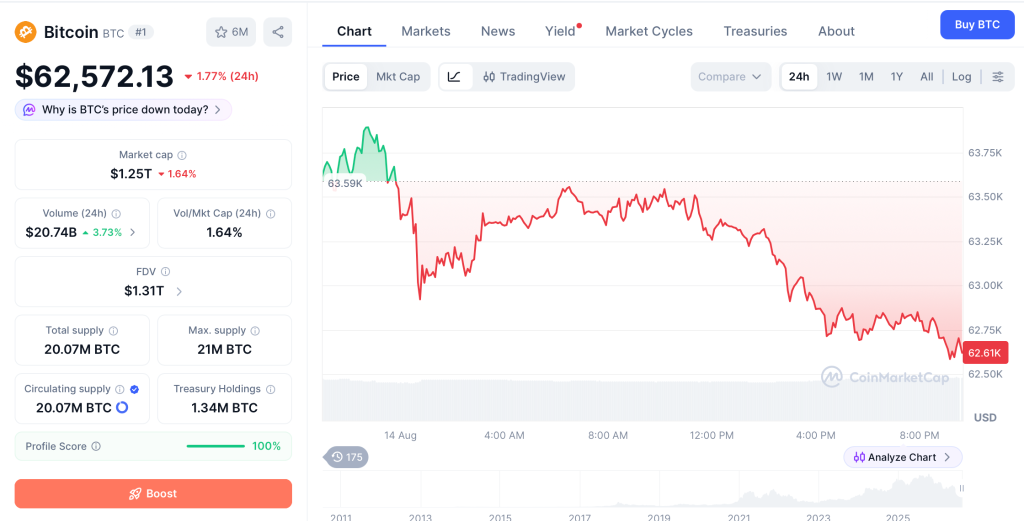Select the 1W time range
1024x521 pixels.
point(834,76)
